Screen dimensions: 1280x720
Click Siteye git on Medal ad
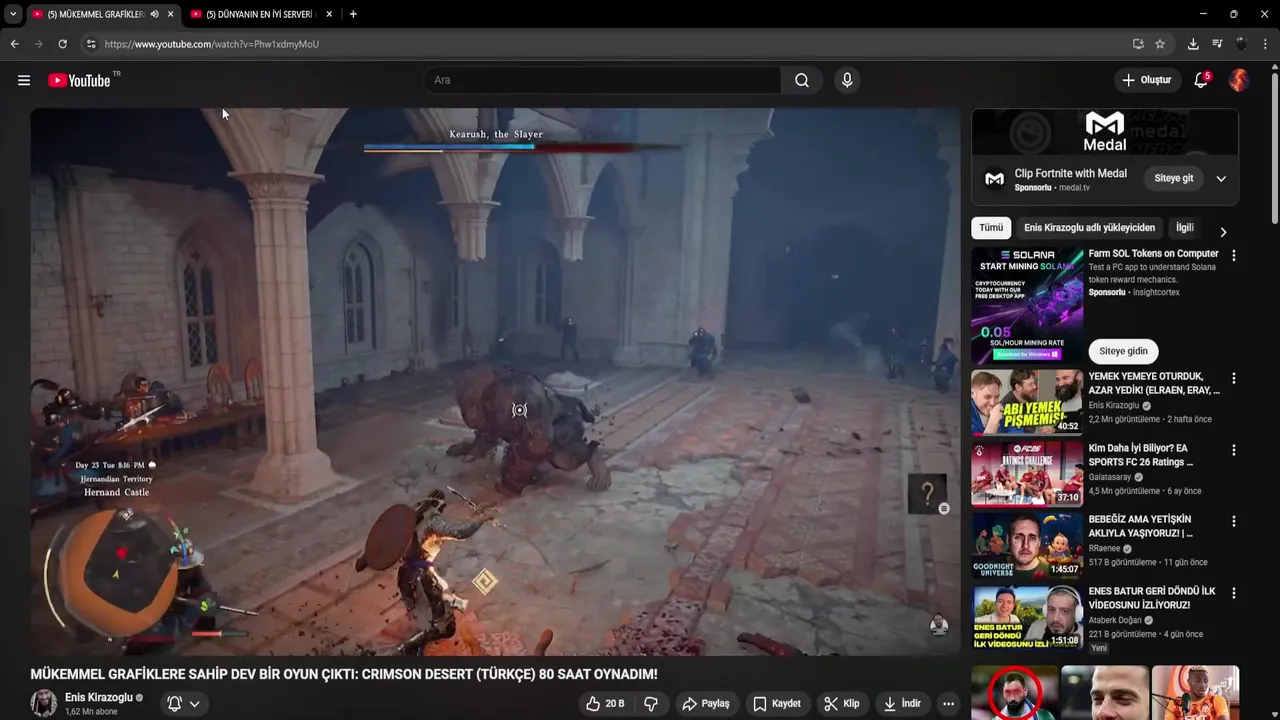(1174, 178)
